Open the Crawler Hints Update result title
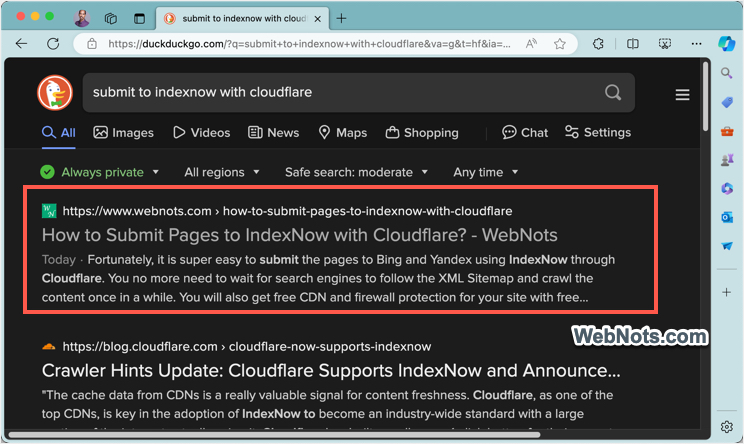744x444 pixels. (x=331, y=370)
